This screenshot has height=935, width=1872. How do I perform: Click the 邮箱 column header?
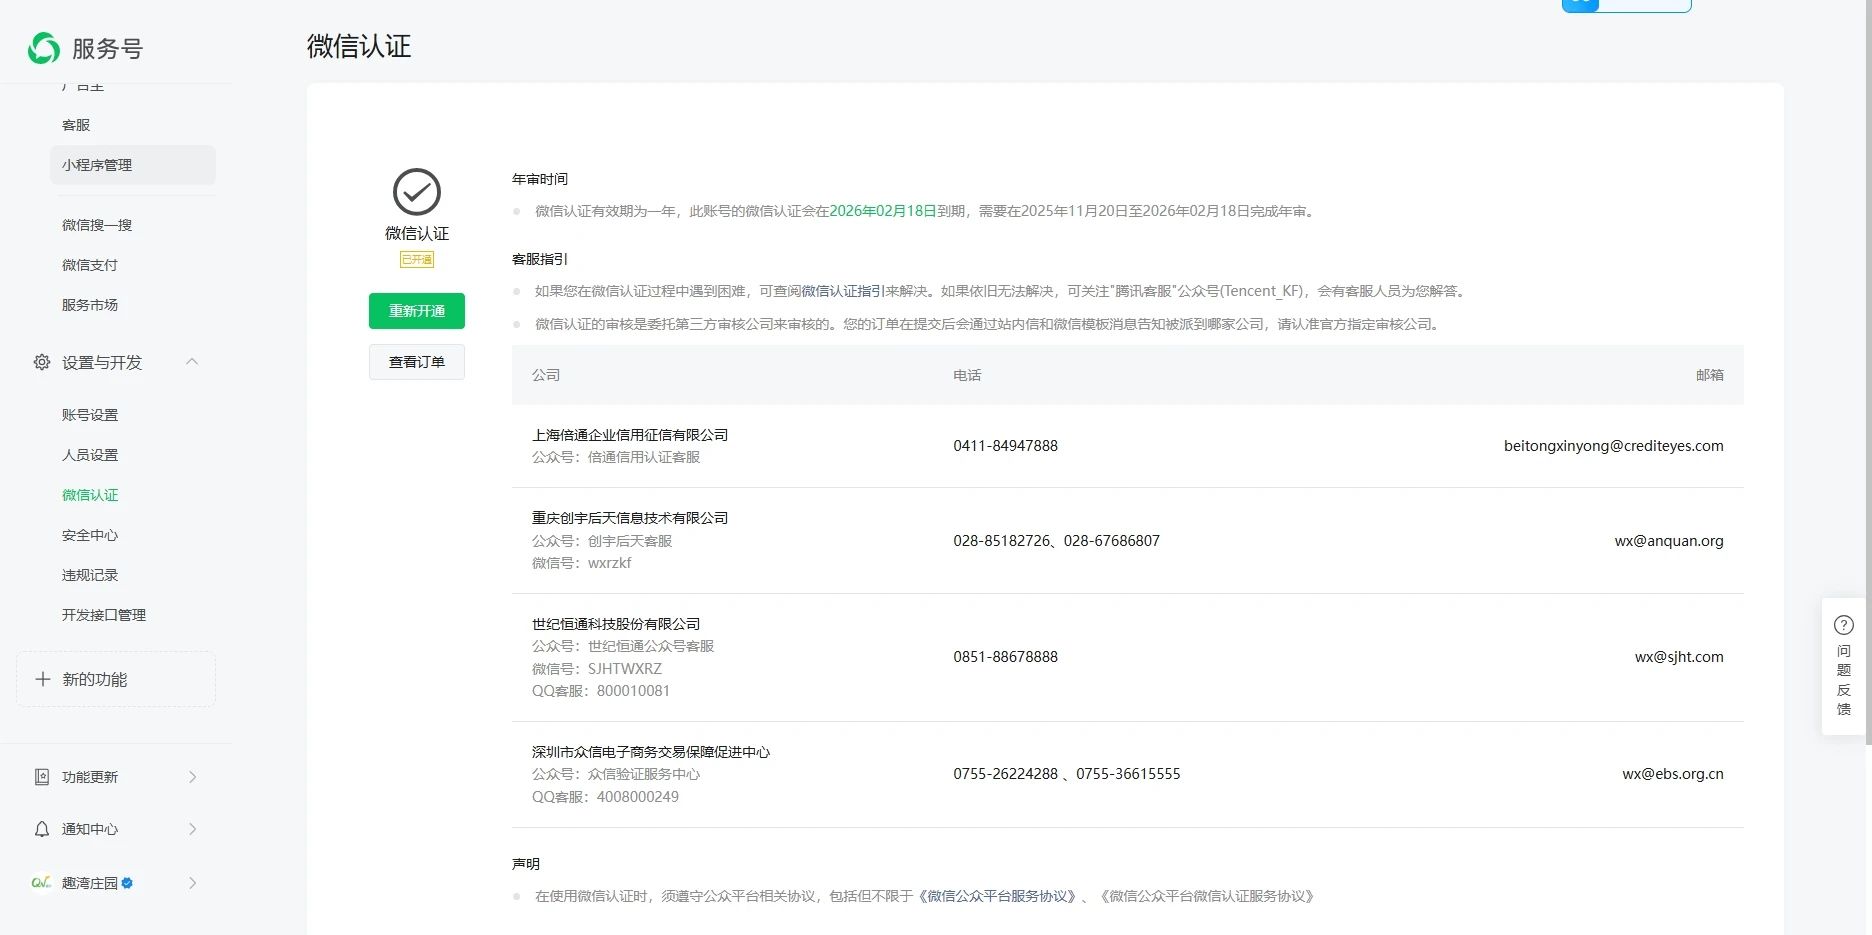[1710, 375]
